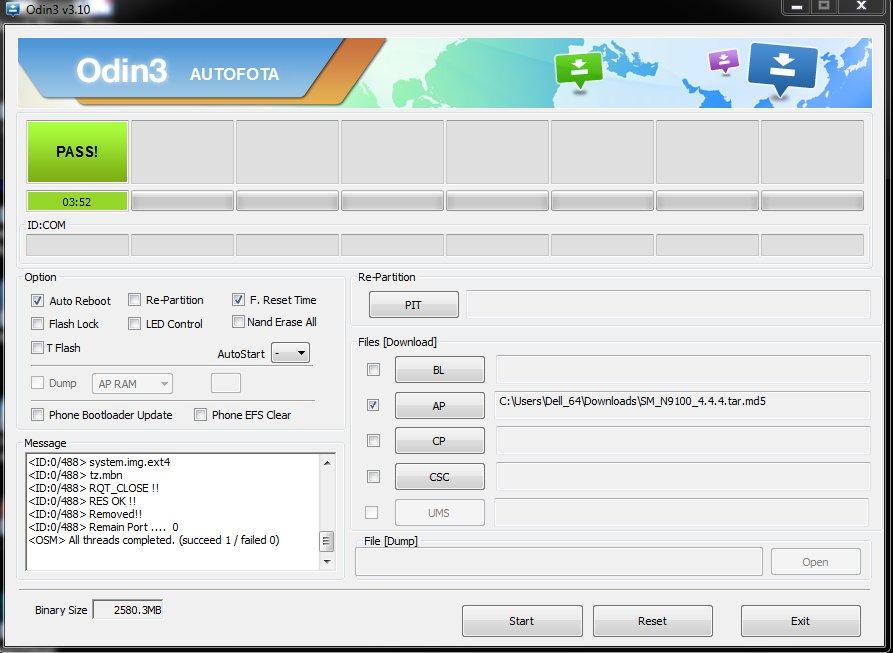The image size is (893, 653).
Task: Tick the CSC file checkbox
Action: [374, 476]
